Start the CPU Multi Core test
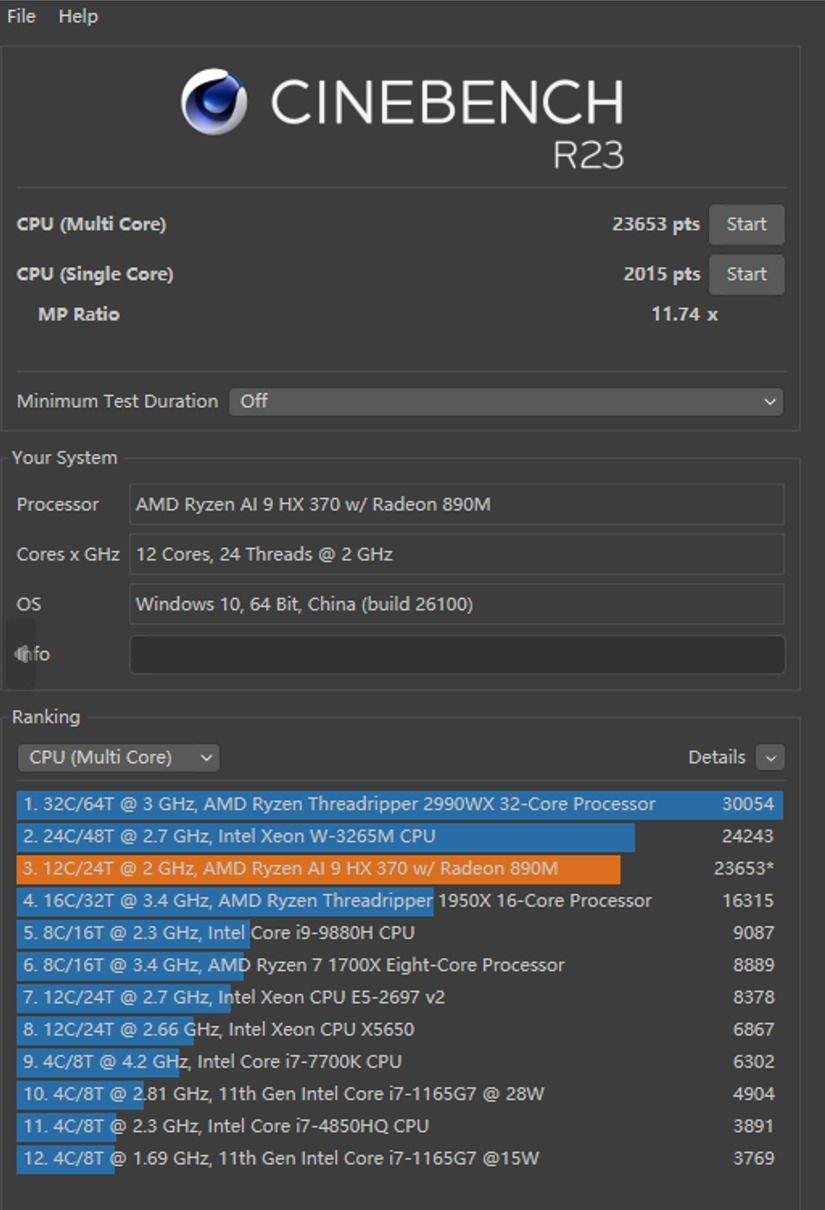This screenshot has width=825, height=1210. pyautogui.click(x=746, y=225)
